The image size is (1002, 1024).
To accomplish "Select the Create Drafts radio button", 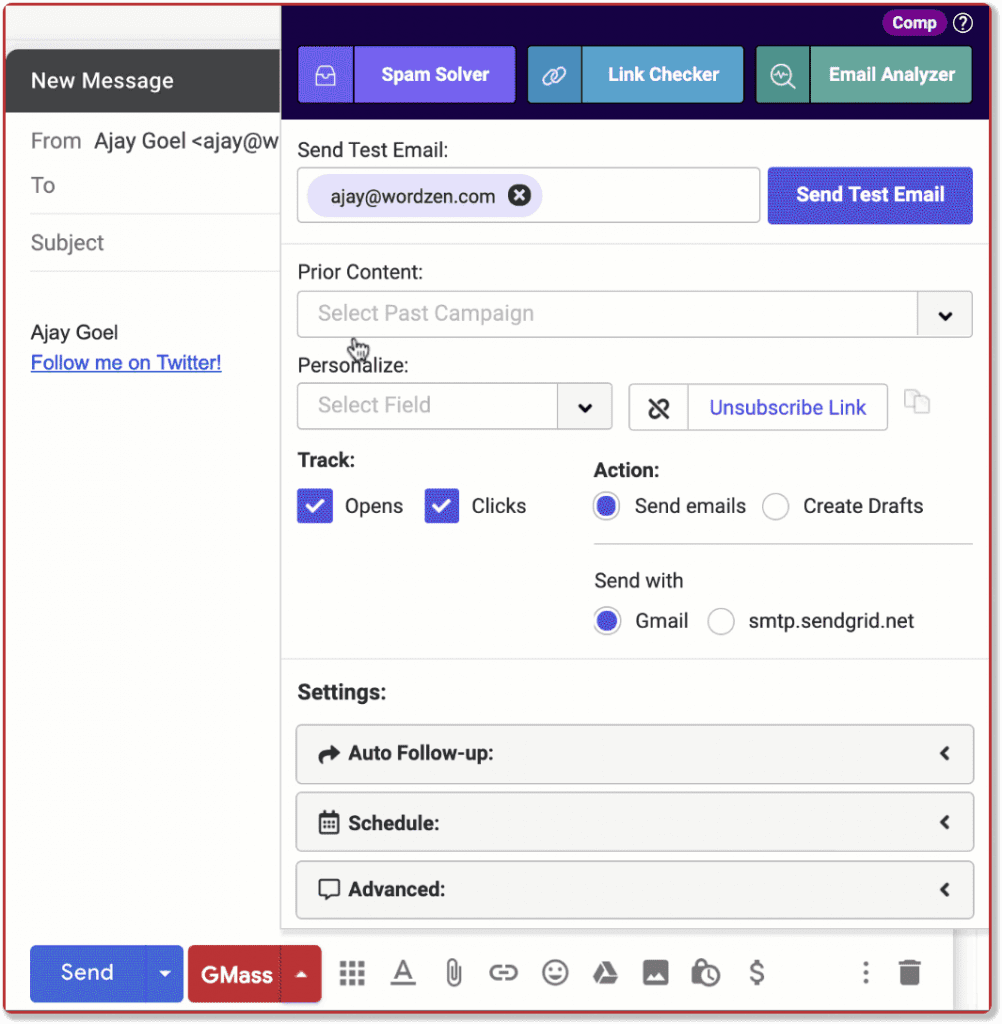I will [775, 506].
